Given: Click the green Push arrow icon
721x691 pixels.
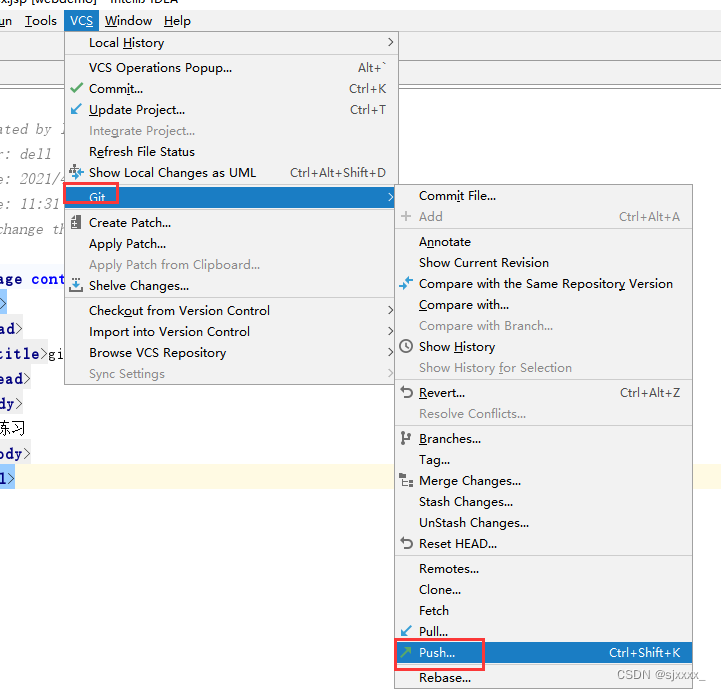Looking at the screenshot, I should (406, 651).
